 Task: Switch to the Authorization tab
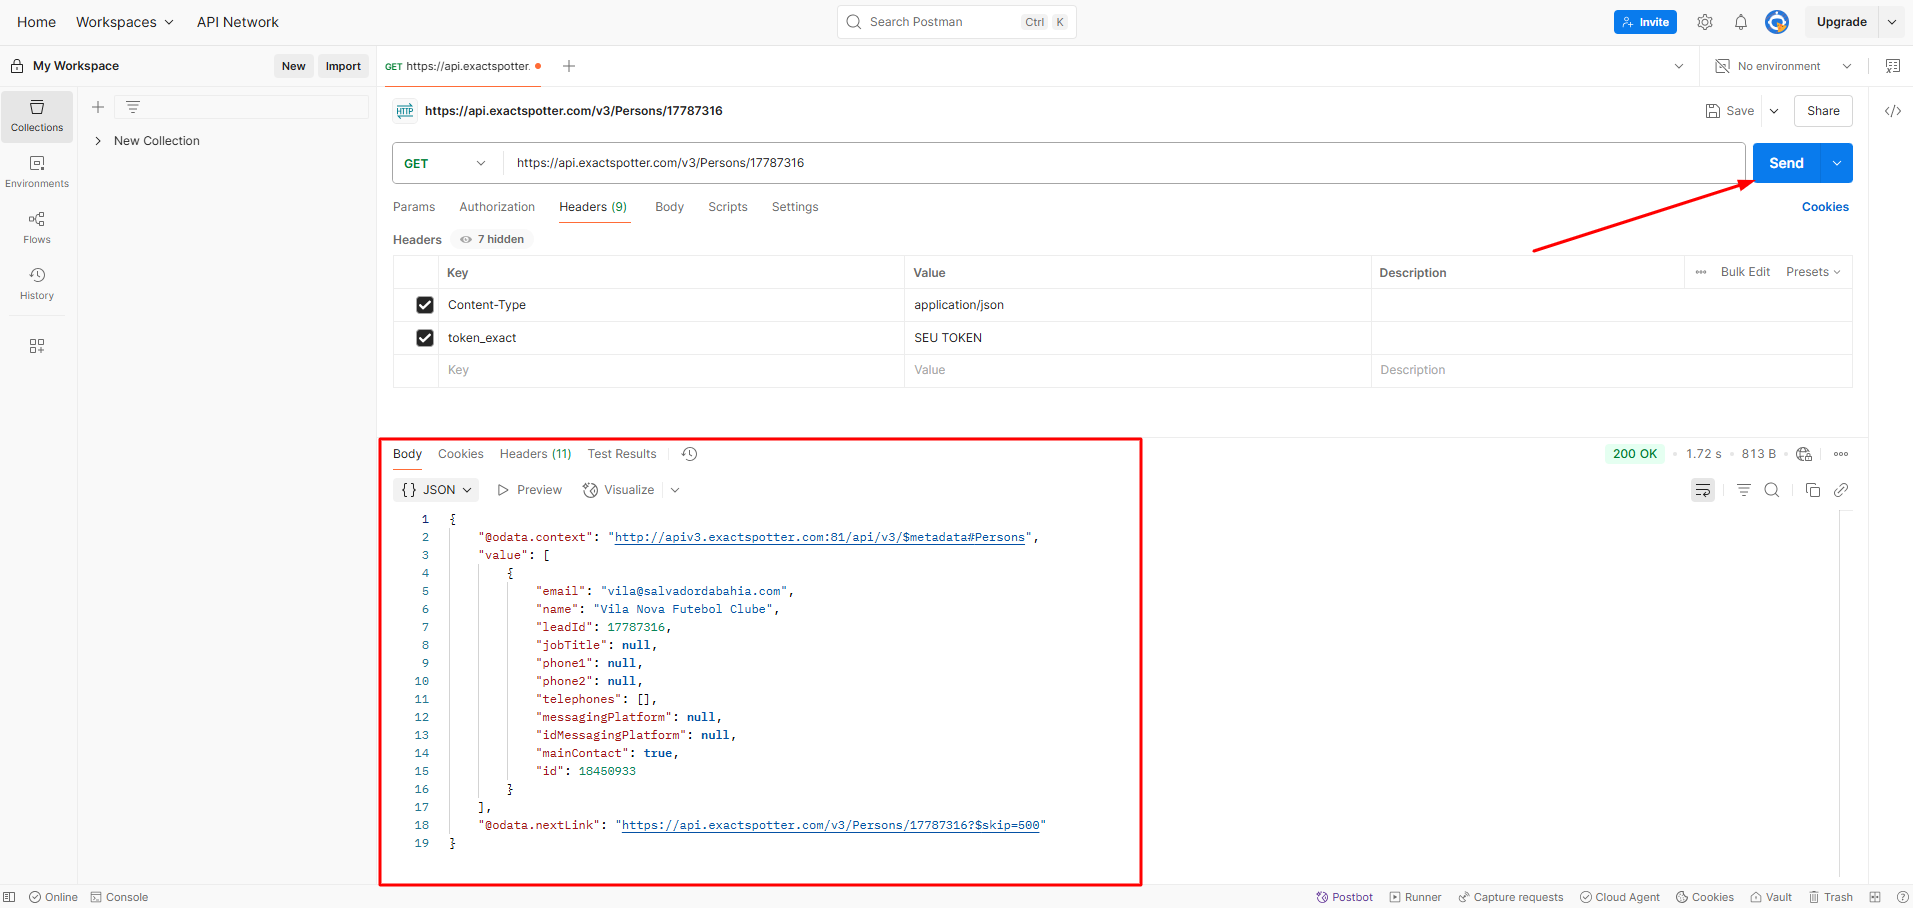tap(497, 207)
